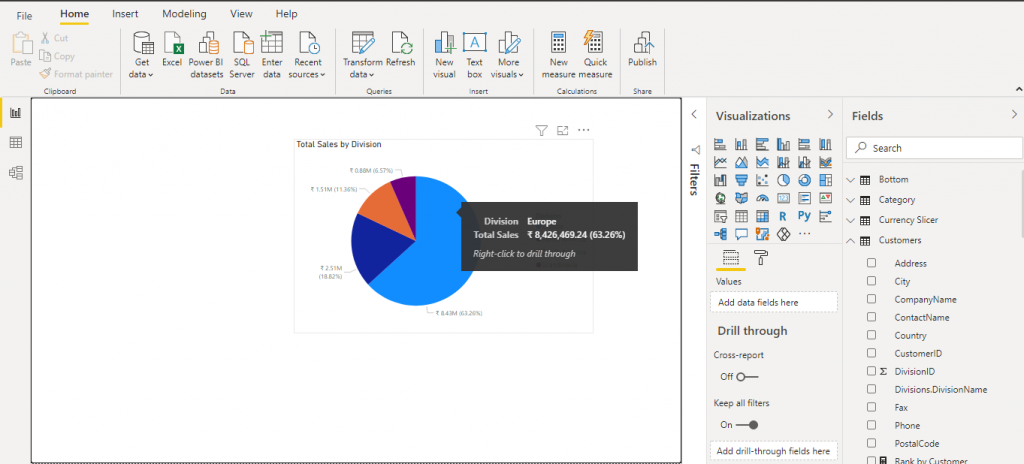Check the CustomerID field
The image size is (1024, 464).
click(871, 353)
